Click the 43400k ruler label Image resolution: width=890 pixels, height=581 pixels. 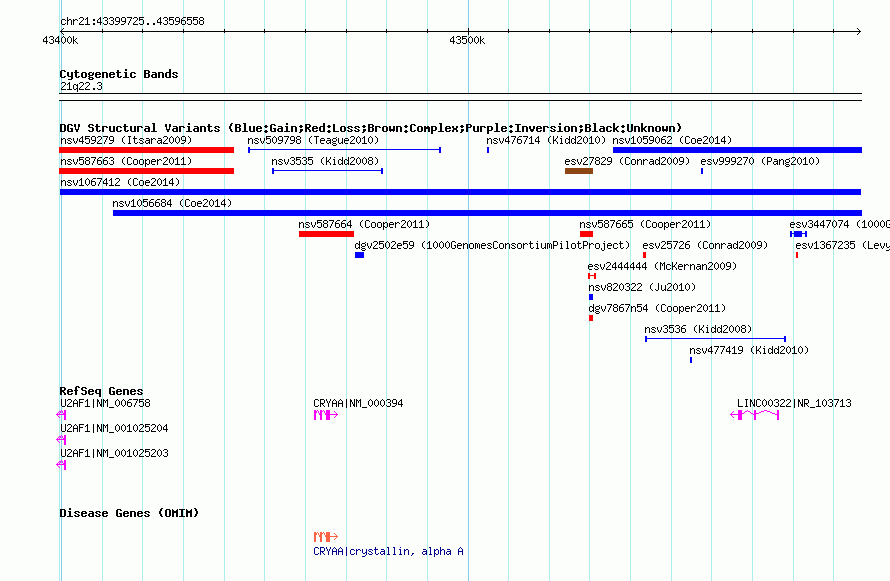pos(60,40)
